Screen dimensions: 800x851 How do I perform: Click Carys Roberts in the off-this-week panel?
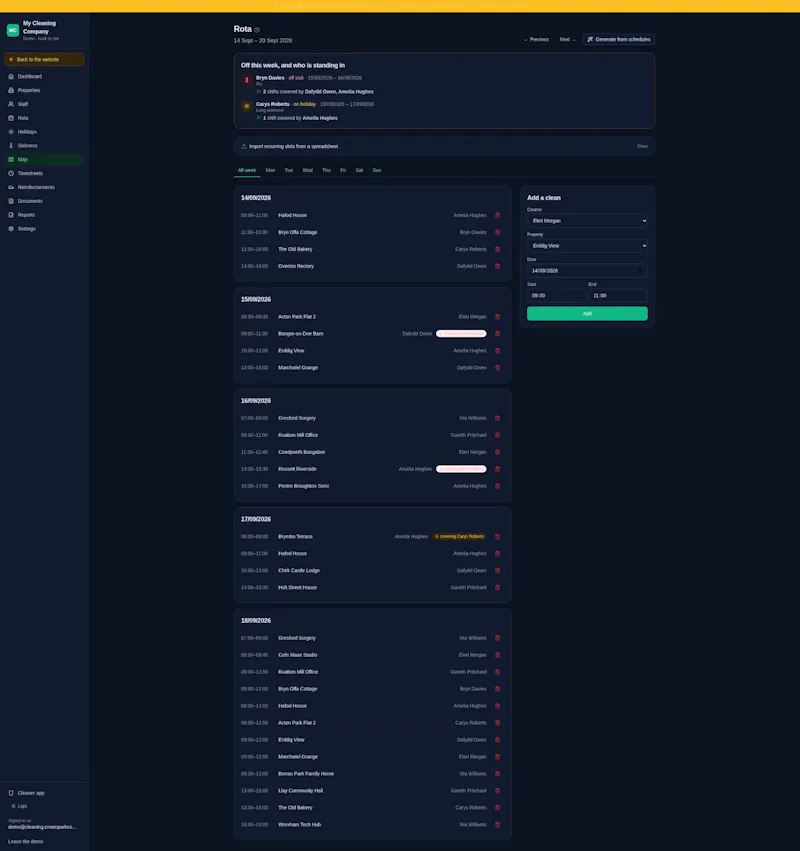pyautogui.click(x=272, y=104)
